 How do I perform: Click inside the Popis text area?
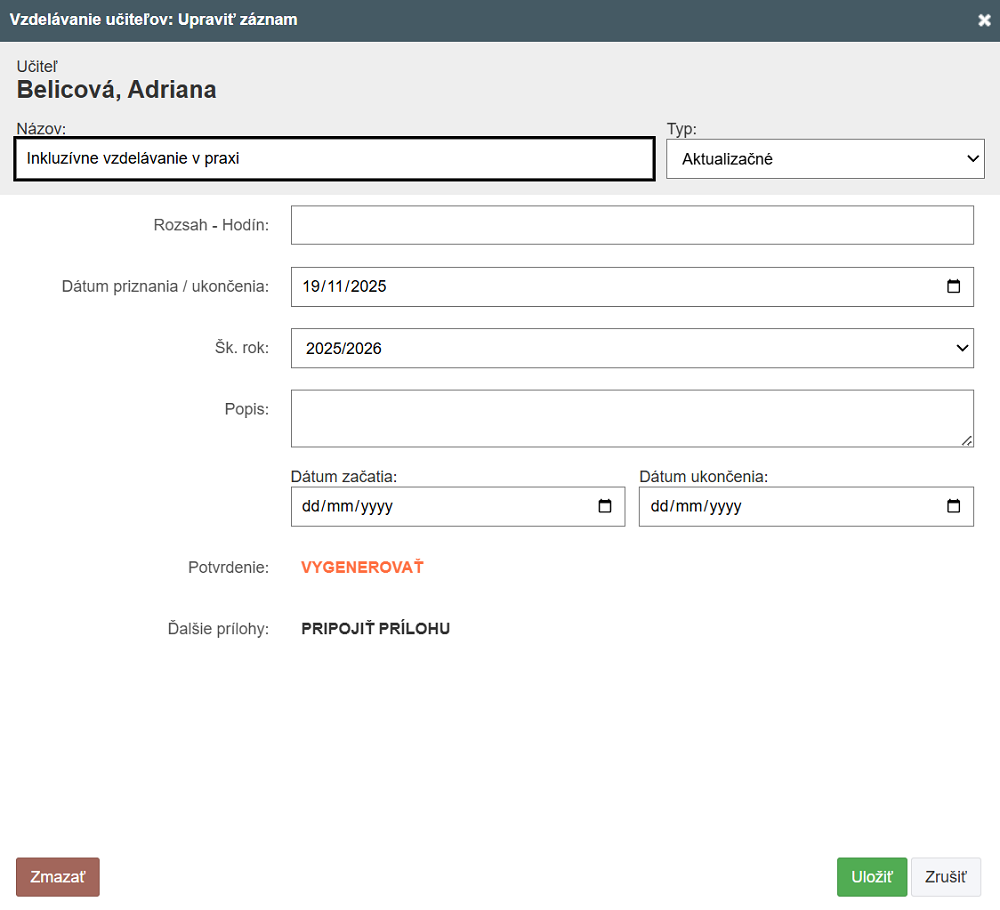(x=630, y=418)
